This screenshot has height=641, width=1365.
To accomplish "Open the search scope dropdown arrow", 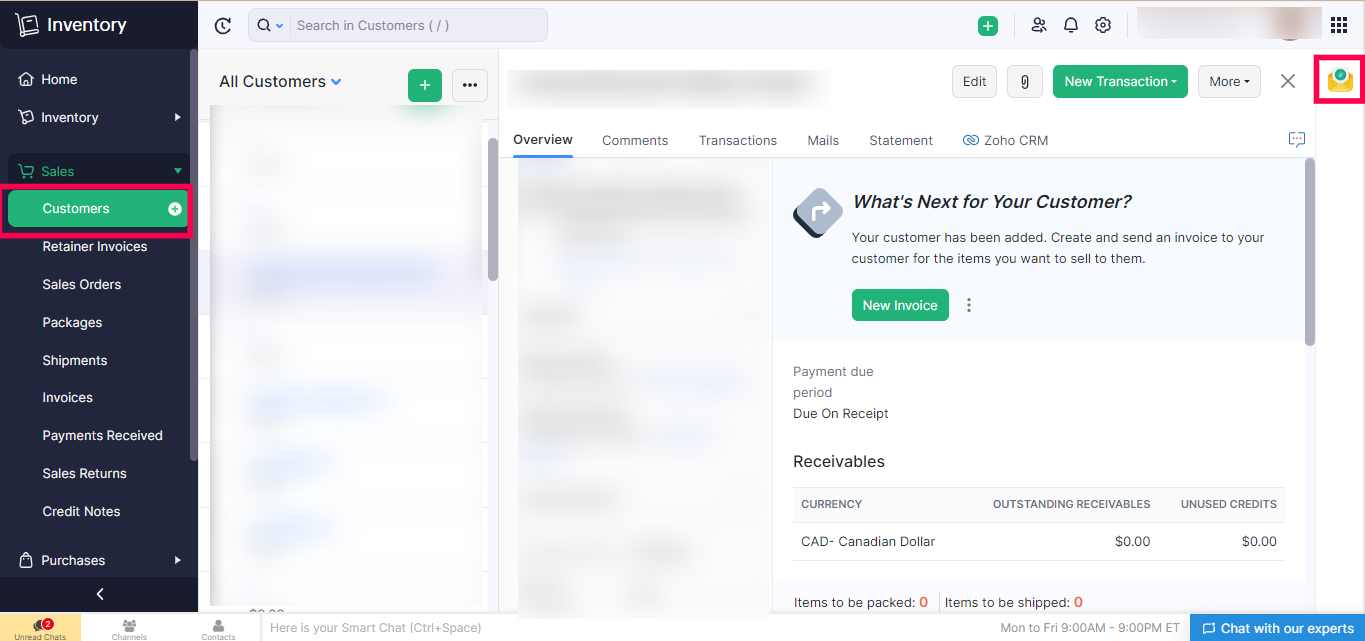I will pyautogui.click(x=279, y=26).
